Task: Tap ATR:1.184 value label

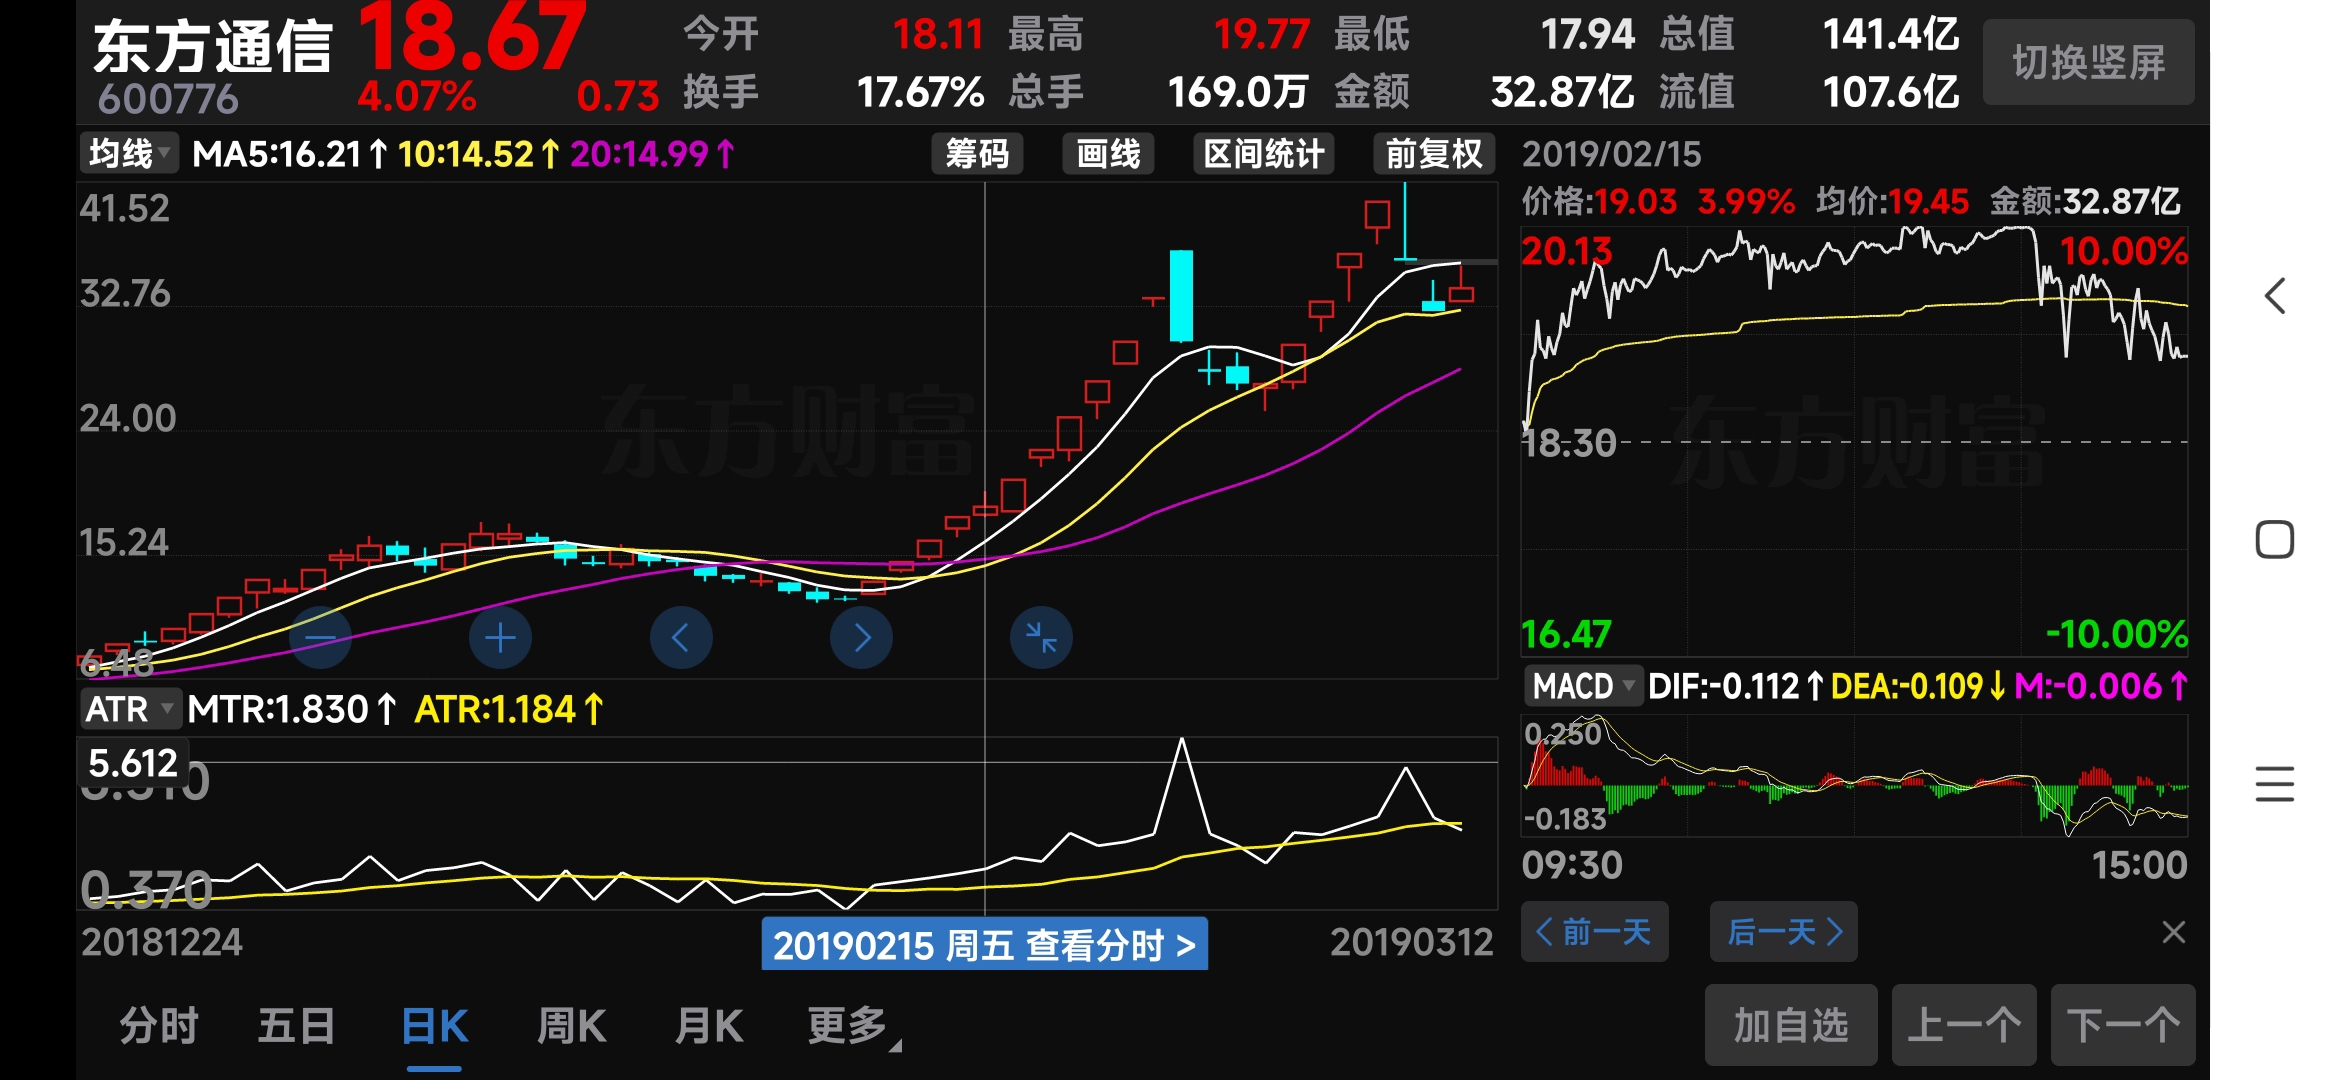Action: 509,709
